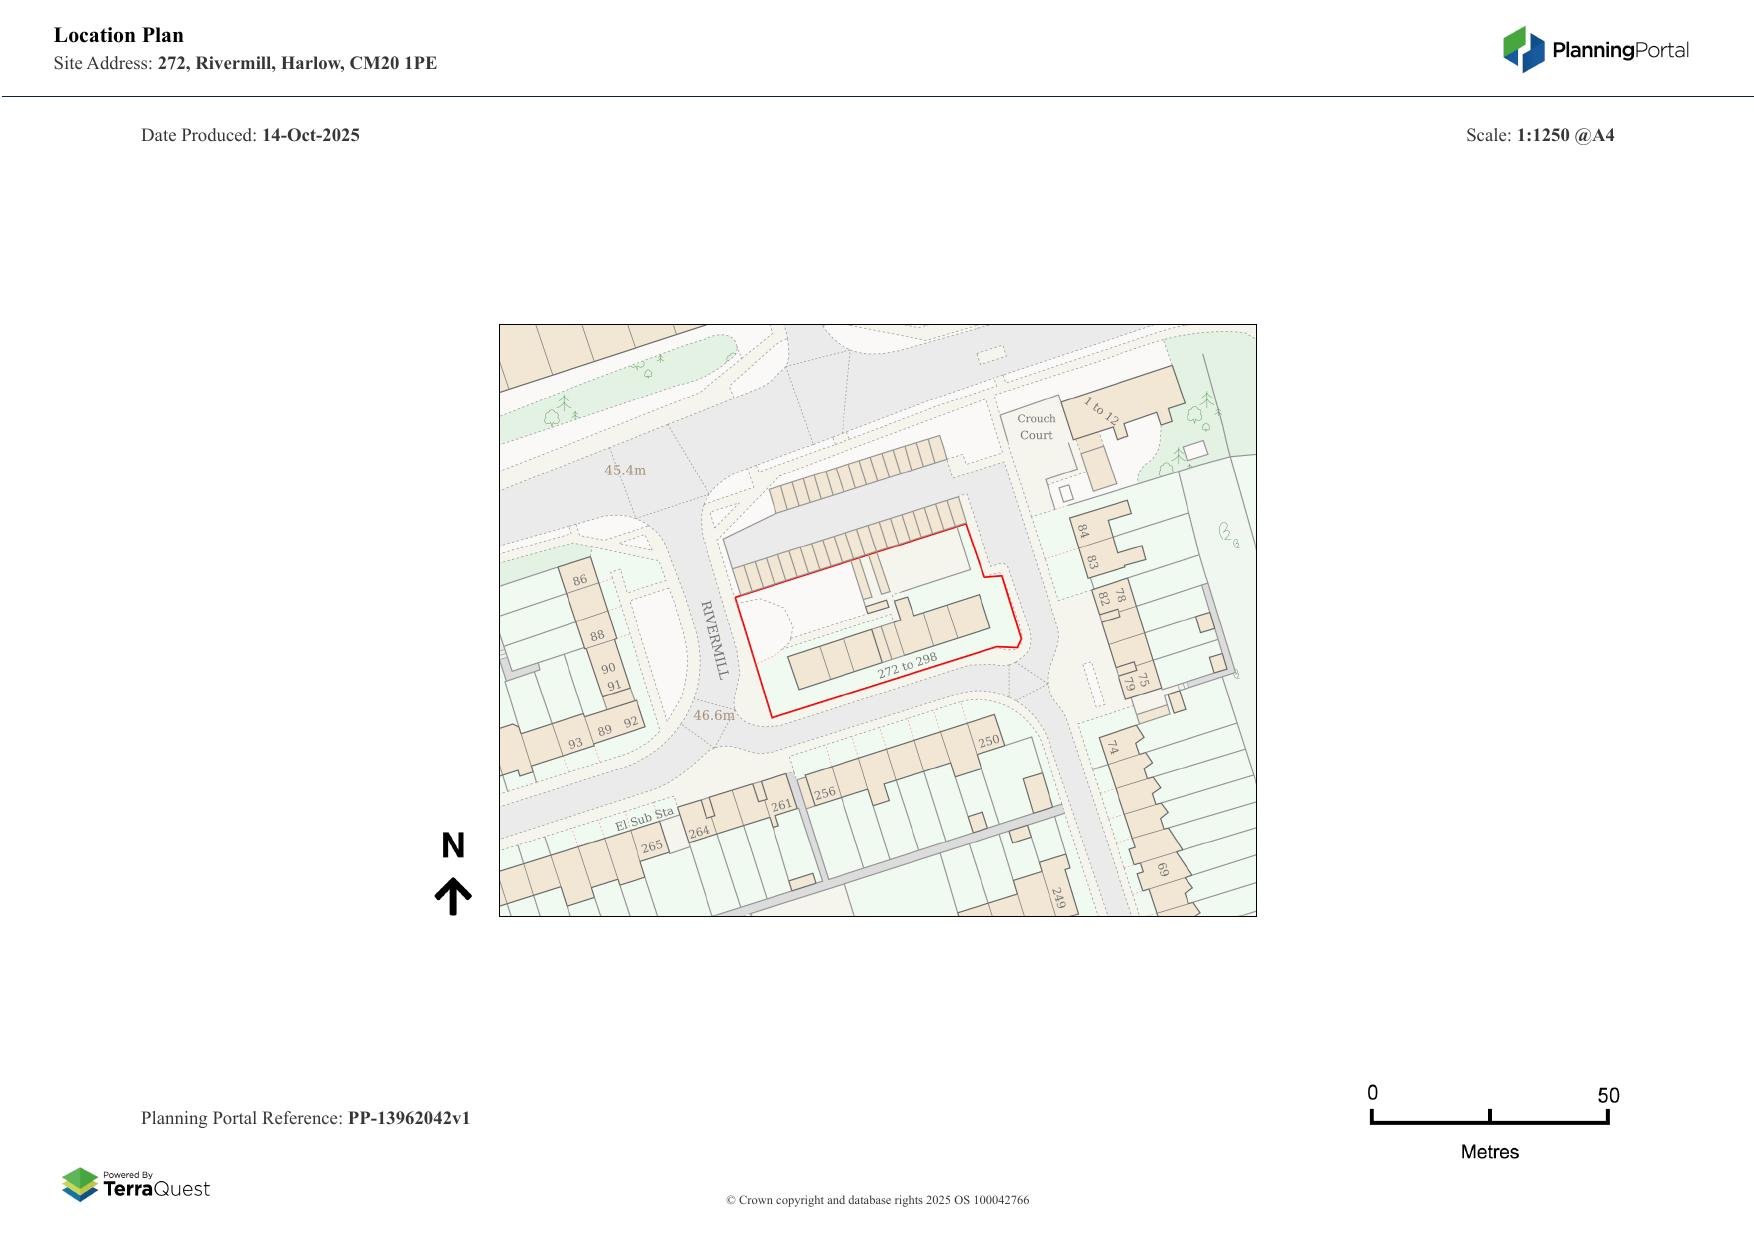Click the green Planning Portal emblem mark

1515,45
